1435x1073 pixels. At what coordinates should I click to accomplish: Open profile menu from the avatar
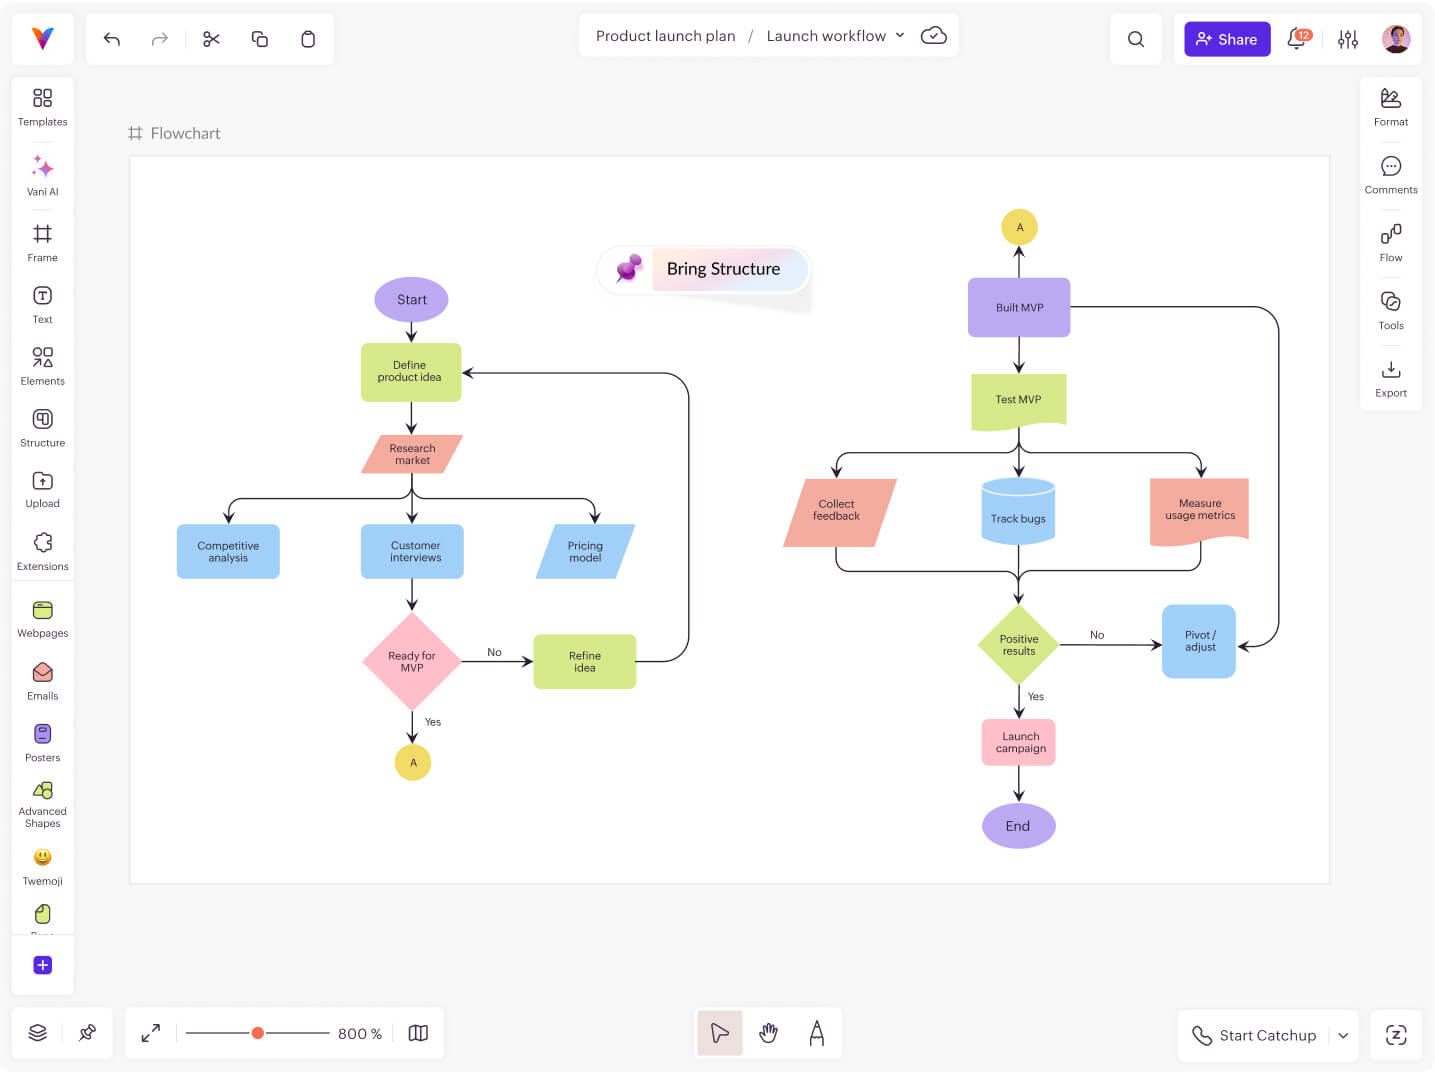pos(1396,39)
